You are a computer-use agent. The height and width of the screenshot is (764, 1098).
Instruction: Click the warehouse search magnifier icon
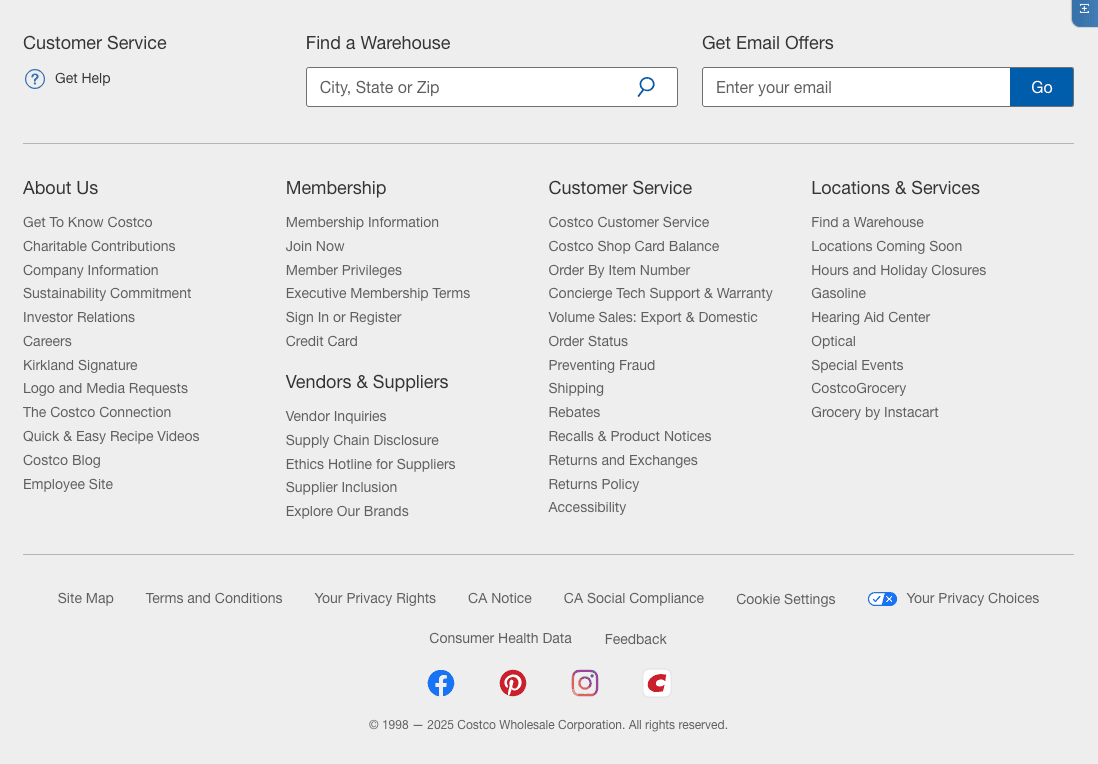(x=646, y=87)
